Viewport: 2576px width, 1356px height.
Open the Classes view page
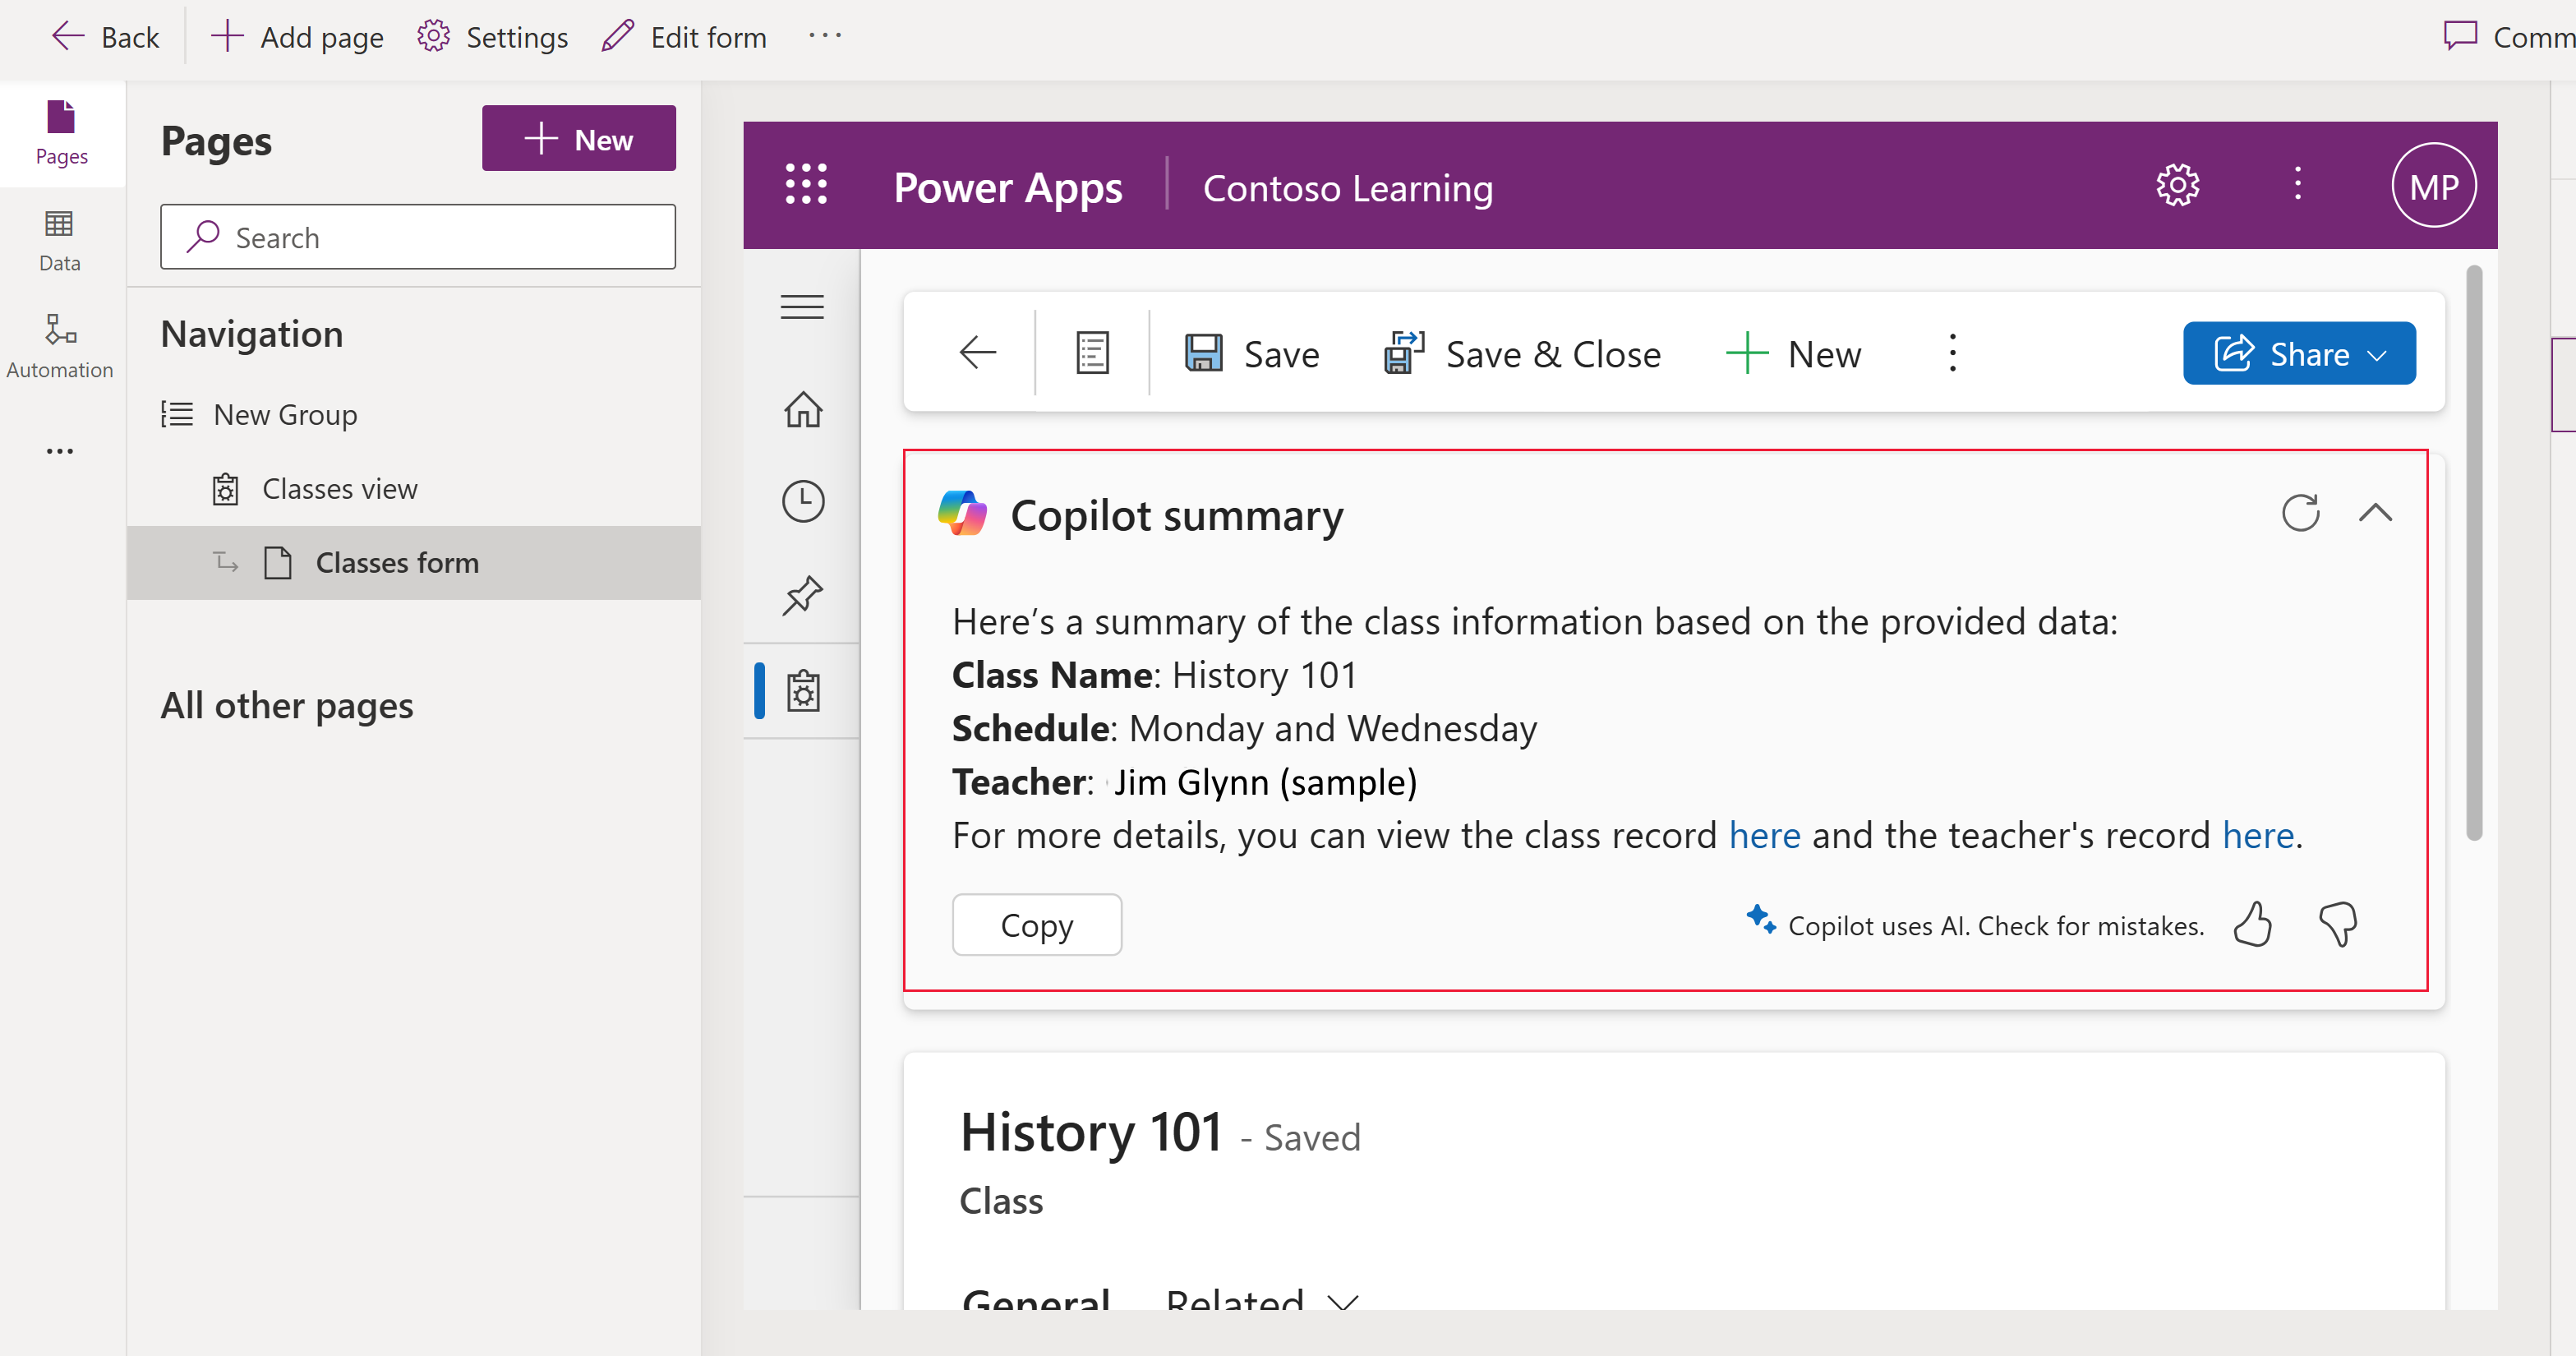[338, 489]
